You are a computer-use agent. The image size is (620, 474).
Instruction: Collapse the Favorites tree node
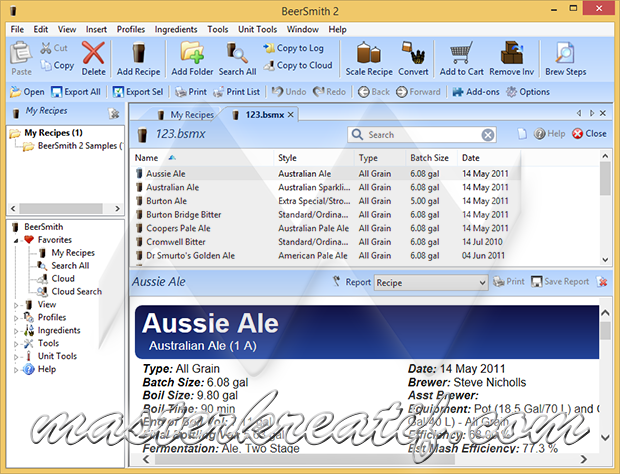[x=16, y=240]
